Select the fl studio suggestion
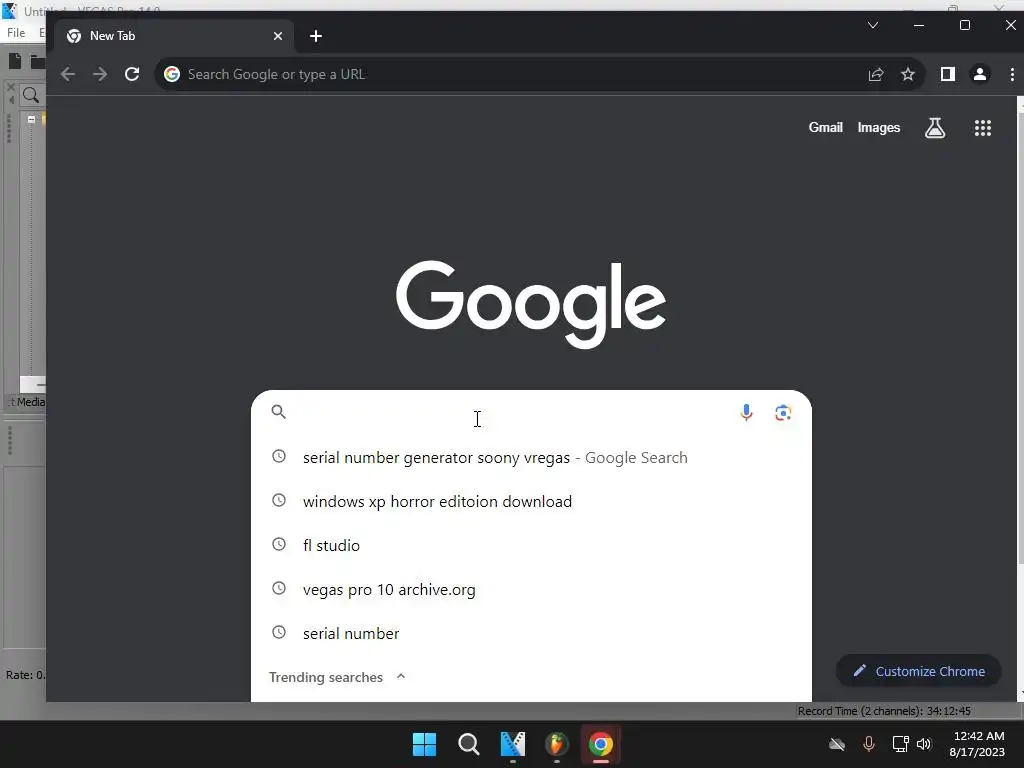This screenshot has height=768, width=1024. click(531, 545)
